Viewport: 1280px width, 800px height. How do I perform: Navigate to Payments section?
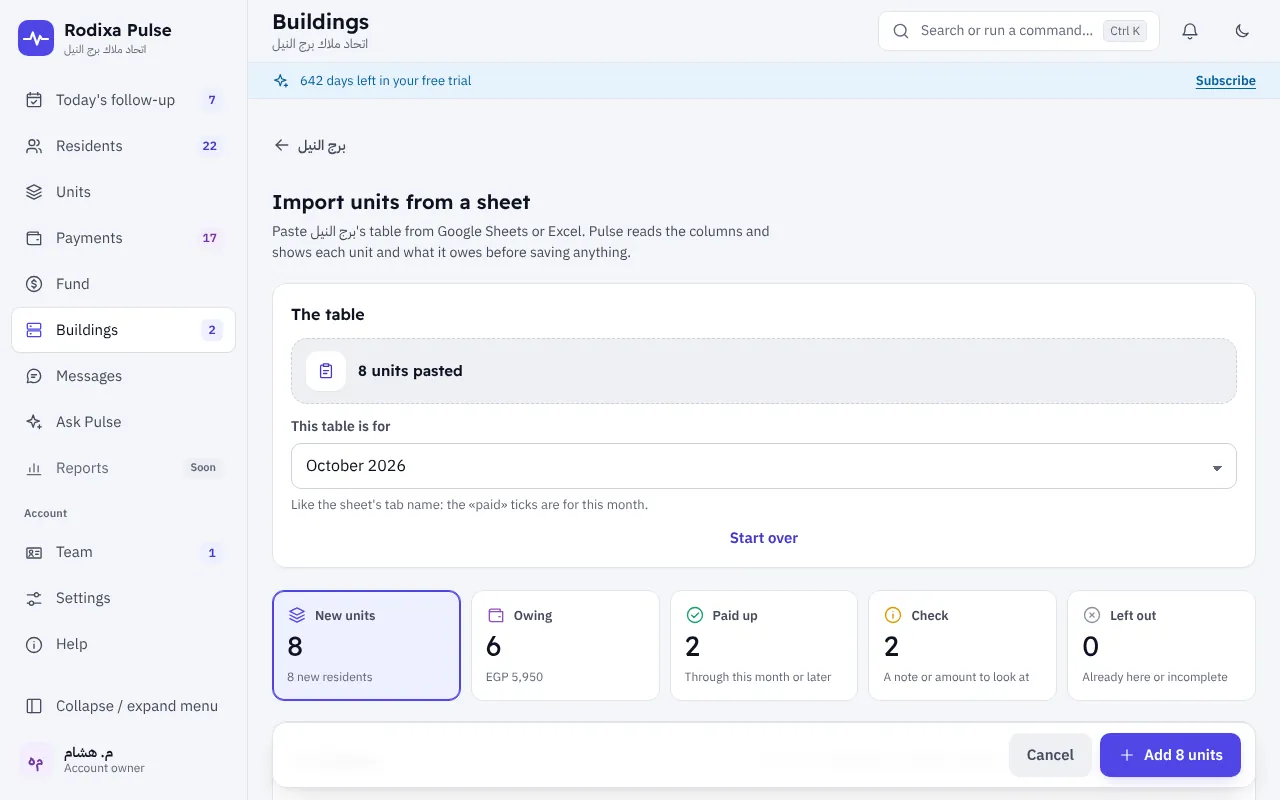point(123,238)
